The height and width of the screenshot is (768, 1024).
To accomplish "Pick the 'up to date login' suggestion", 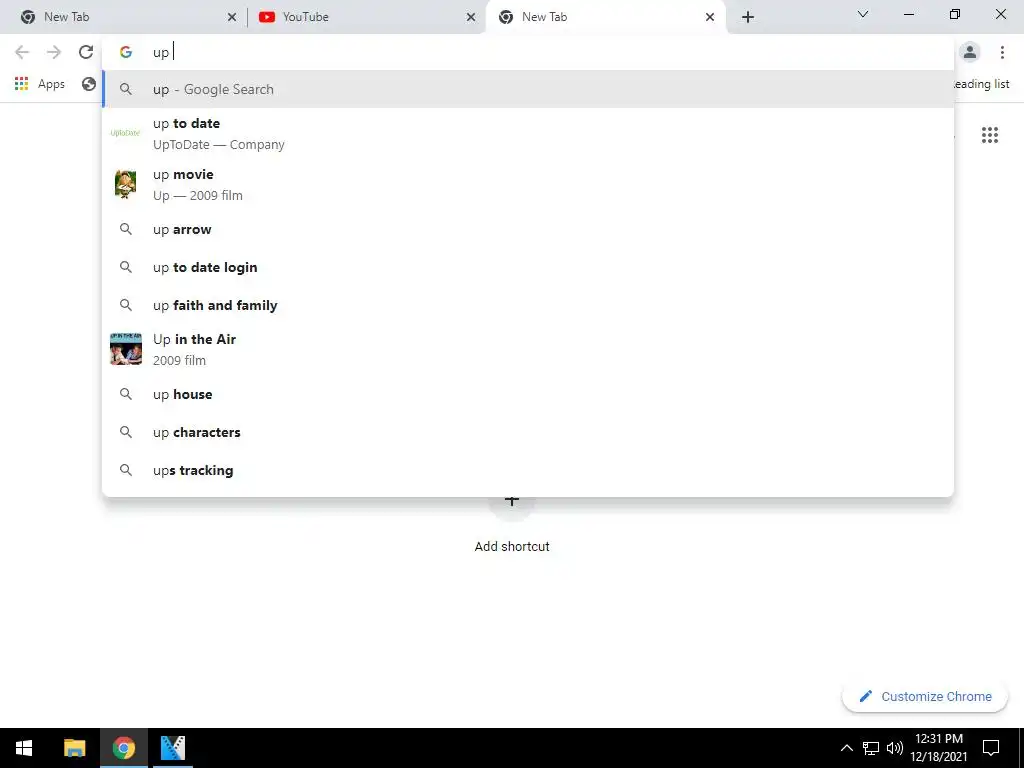I will [x=528, y=267].
